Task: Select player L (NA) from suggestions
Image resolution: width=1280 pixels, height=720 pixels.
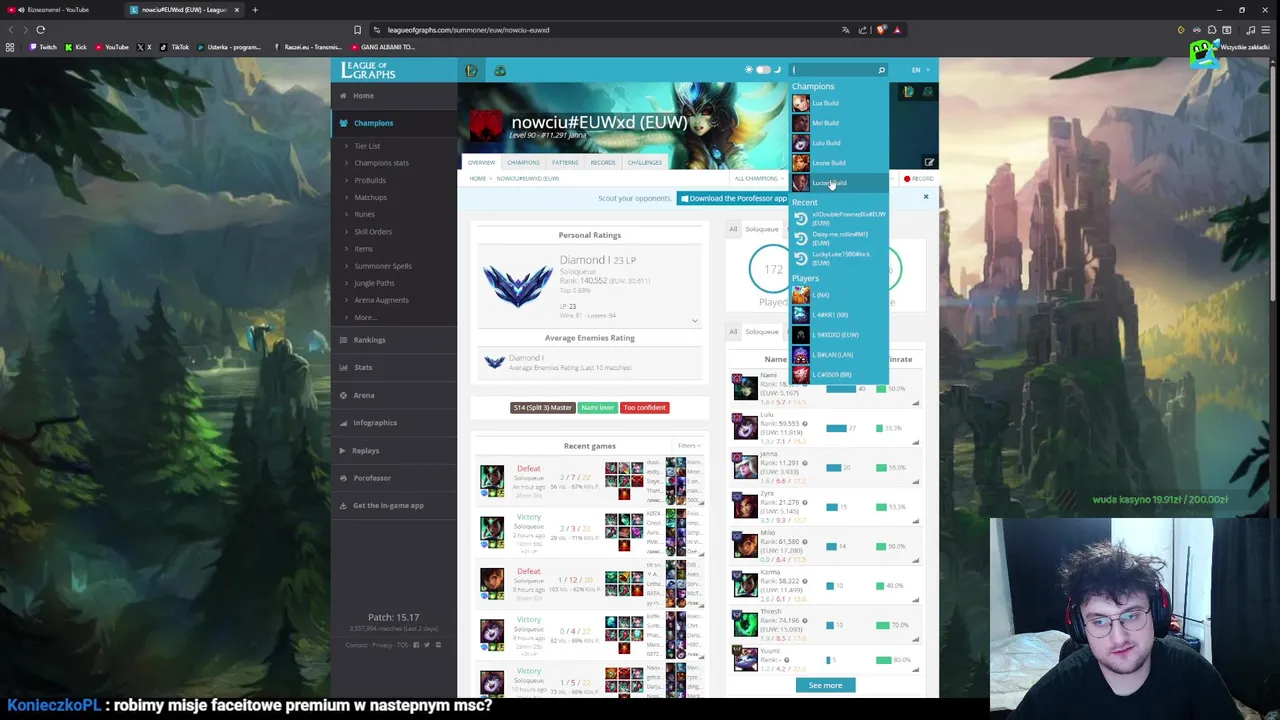Action: coord(839,295)
